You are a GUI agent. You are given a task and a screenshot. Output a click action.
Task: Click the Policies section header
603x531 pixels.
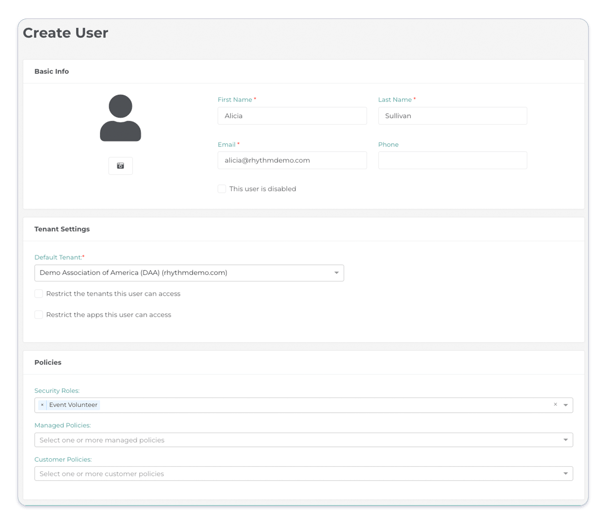pyautogui.click(x=48, y=363)
